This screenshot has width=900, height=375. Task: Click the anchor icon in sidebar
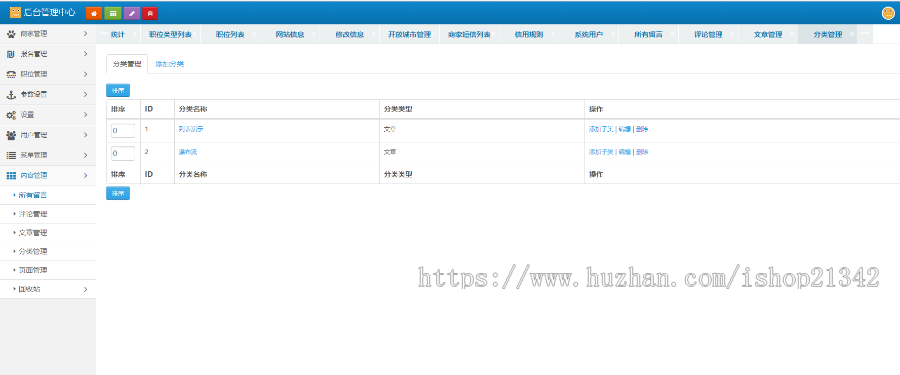tap(11, 94)
